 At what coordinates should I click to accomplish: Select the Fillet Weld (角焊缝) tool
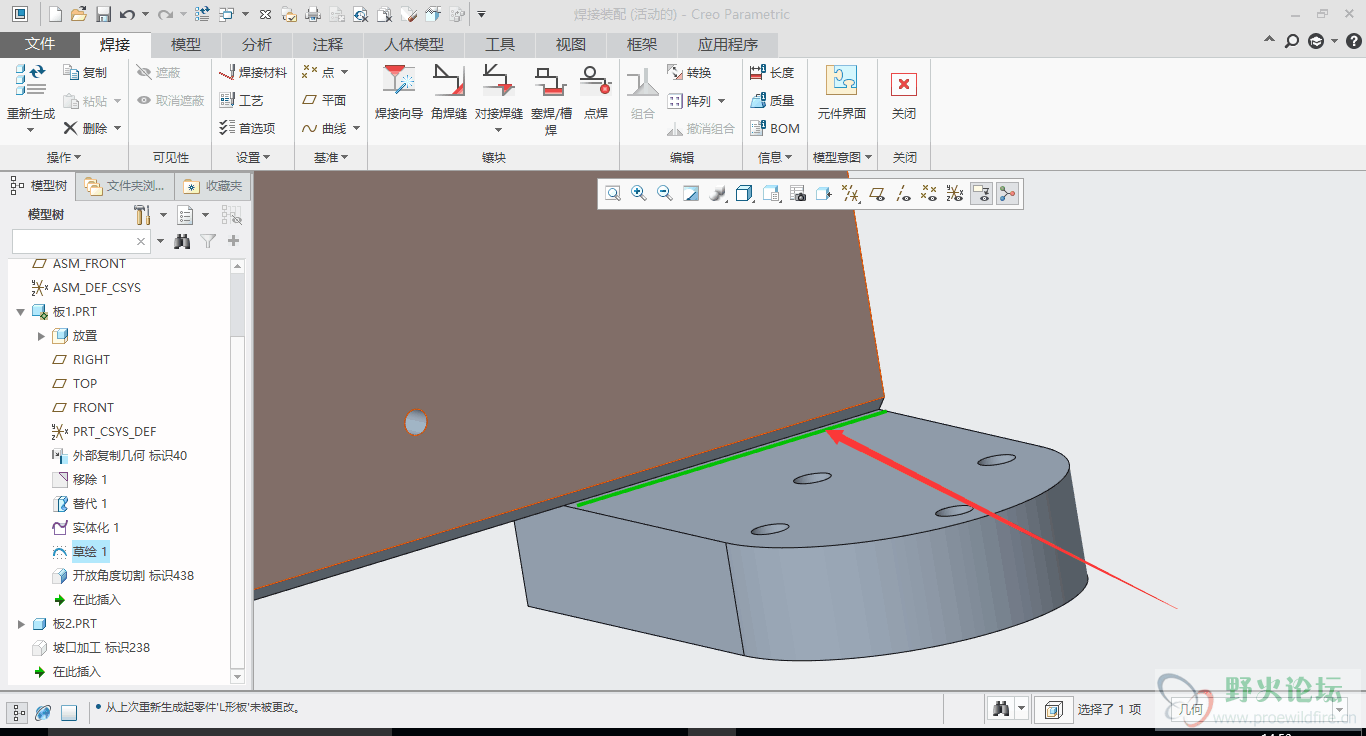tap(449, 92)
